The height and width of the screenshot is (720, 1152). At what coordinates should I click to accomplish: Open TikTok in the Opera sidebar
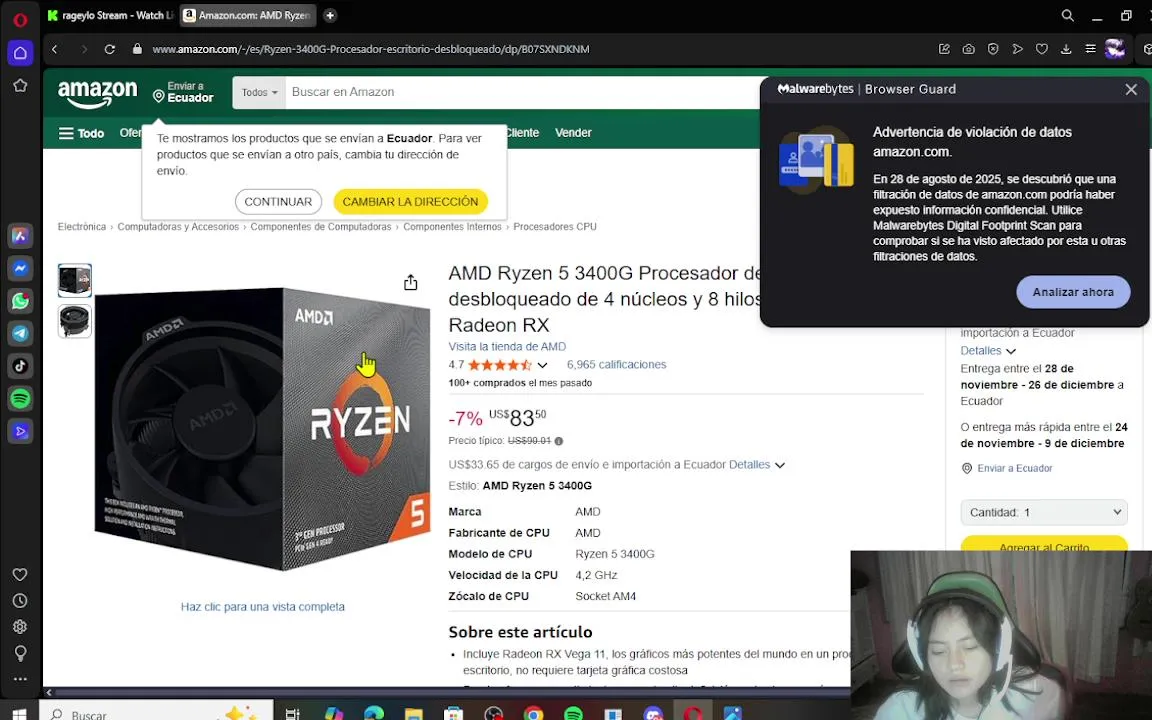20,366
